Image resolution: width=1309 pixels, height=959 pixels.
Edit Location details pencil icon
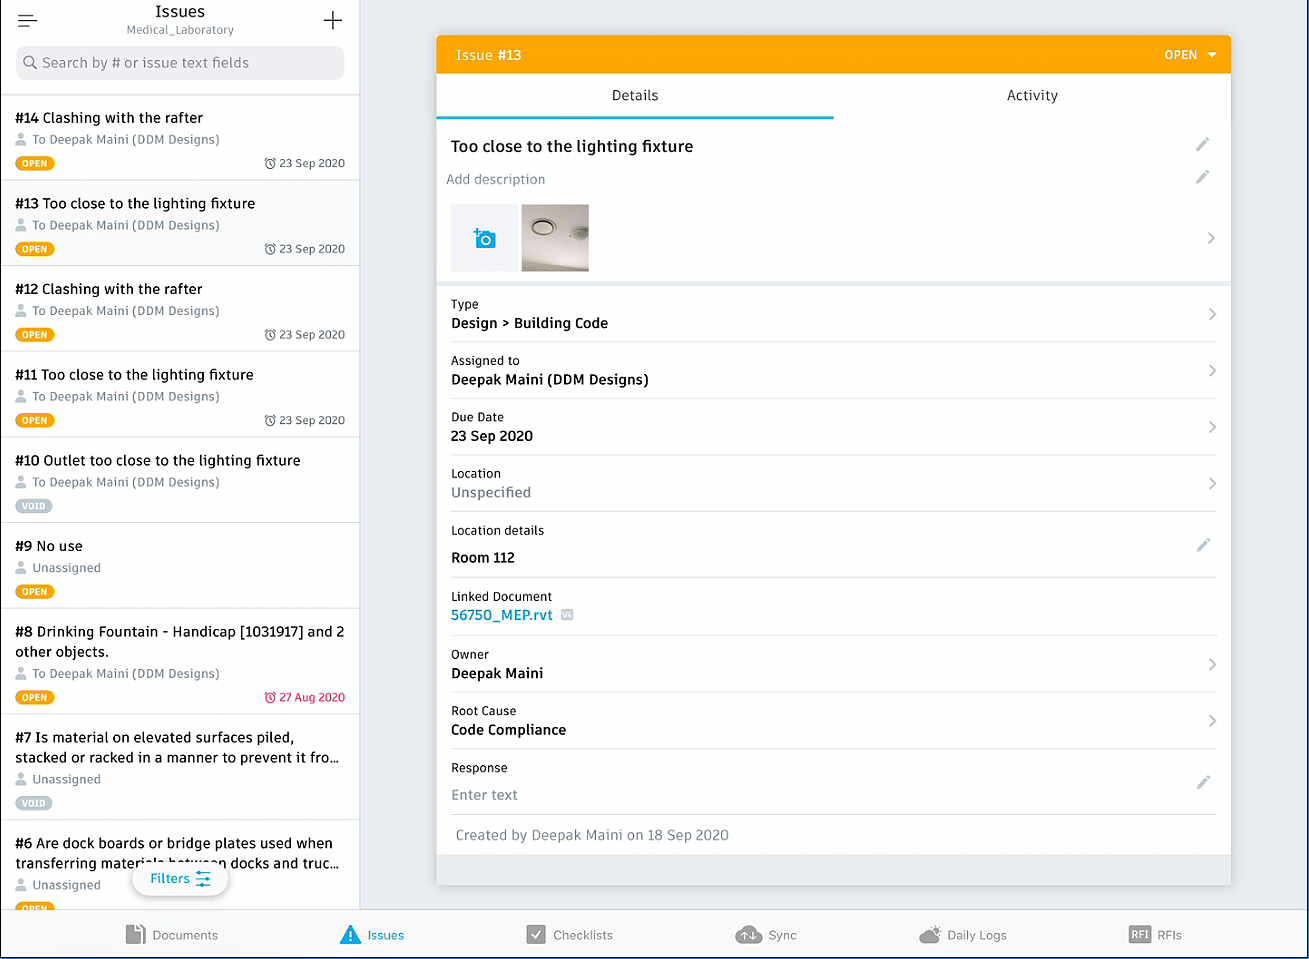pos(1204,545)
